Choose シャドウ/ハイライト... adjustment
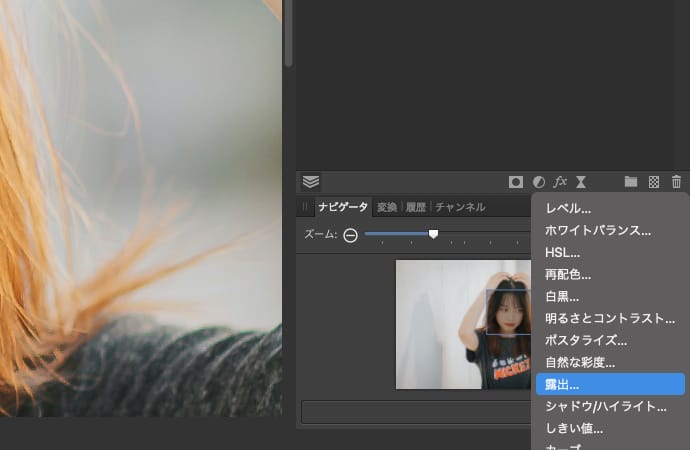 point(605,406)
